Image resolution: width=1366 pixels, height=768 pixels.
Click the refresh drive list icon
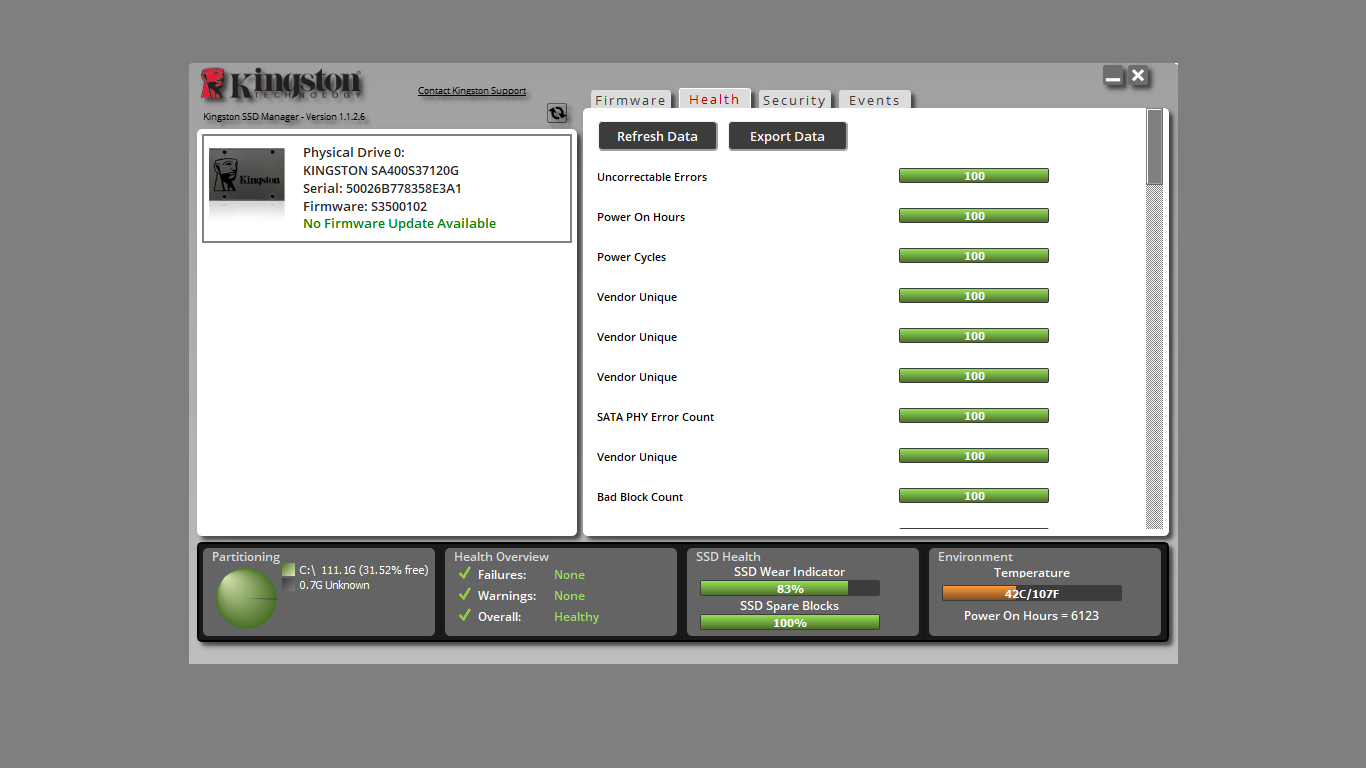557,114
